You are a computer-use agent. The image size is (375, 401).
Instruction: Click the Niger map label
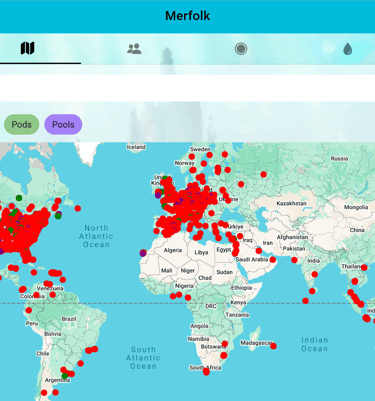188,271
